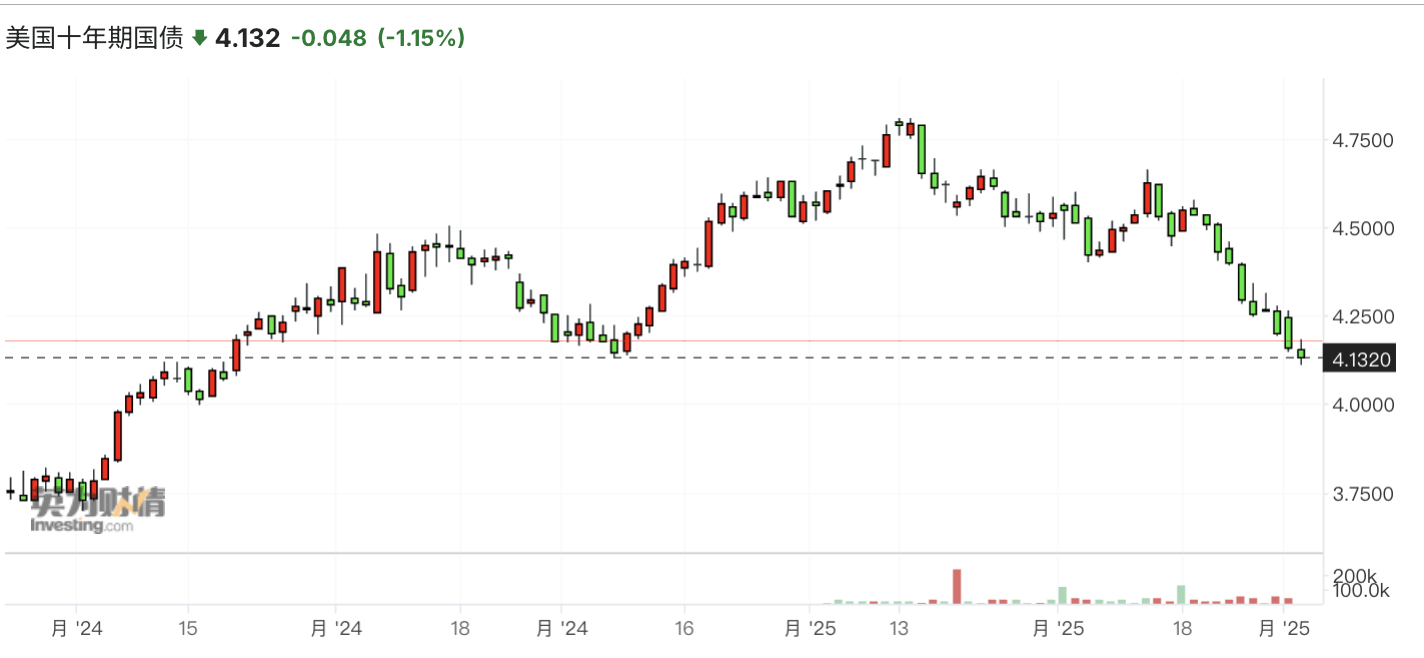Click the 13 date label on the x-axis

(x=899, y=629)
